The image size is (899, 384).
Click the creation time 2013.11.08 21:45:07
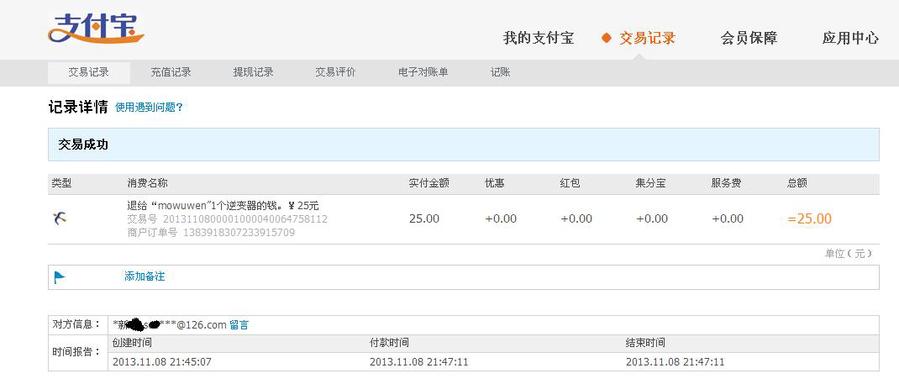162,362
